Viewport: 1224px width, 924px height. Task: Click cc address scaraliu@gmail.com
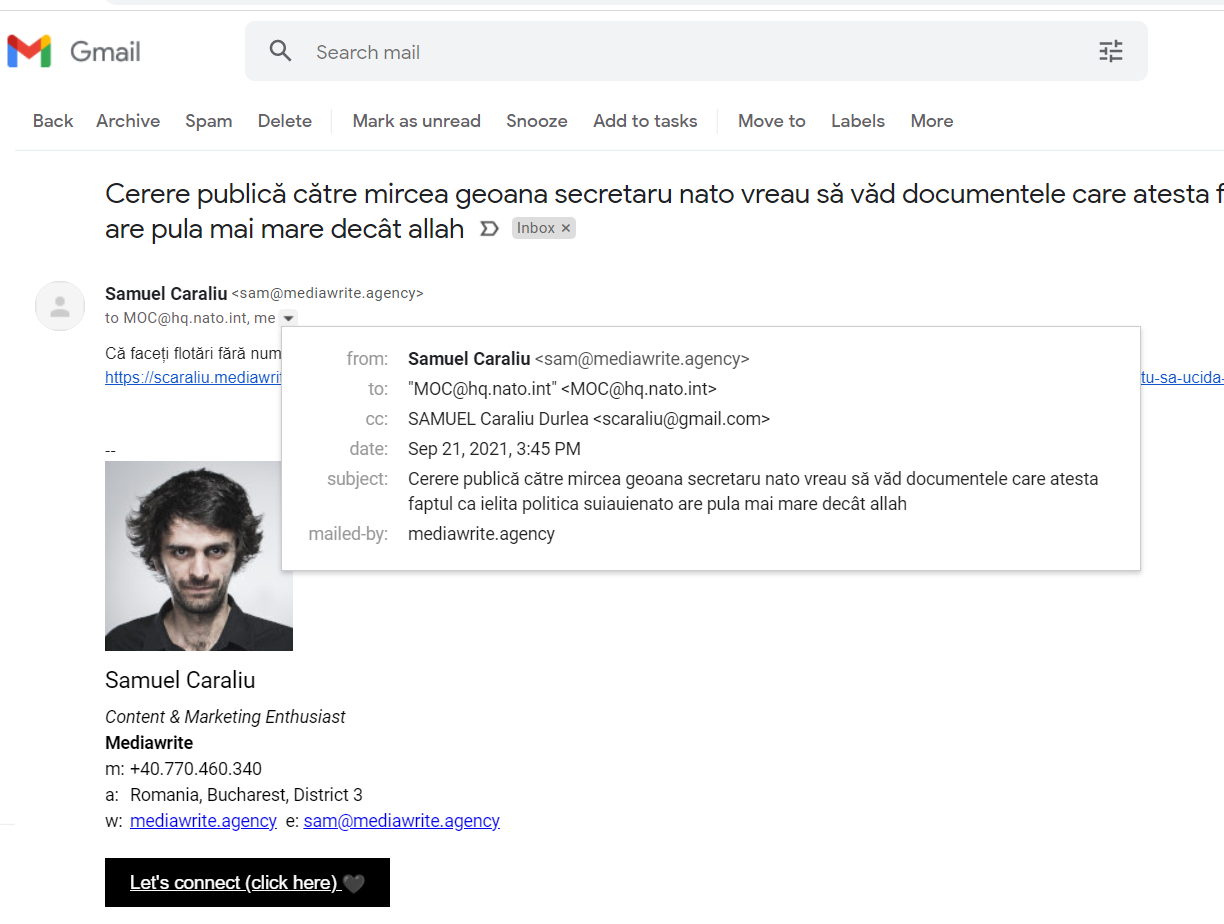681,419
